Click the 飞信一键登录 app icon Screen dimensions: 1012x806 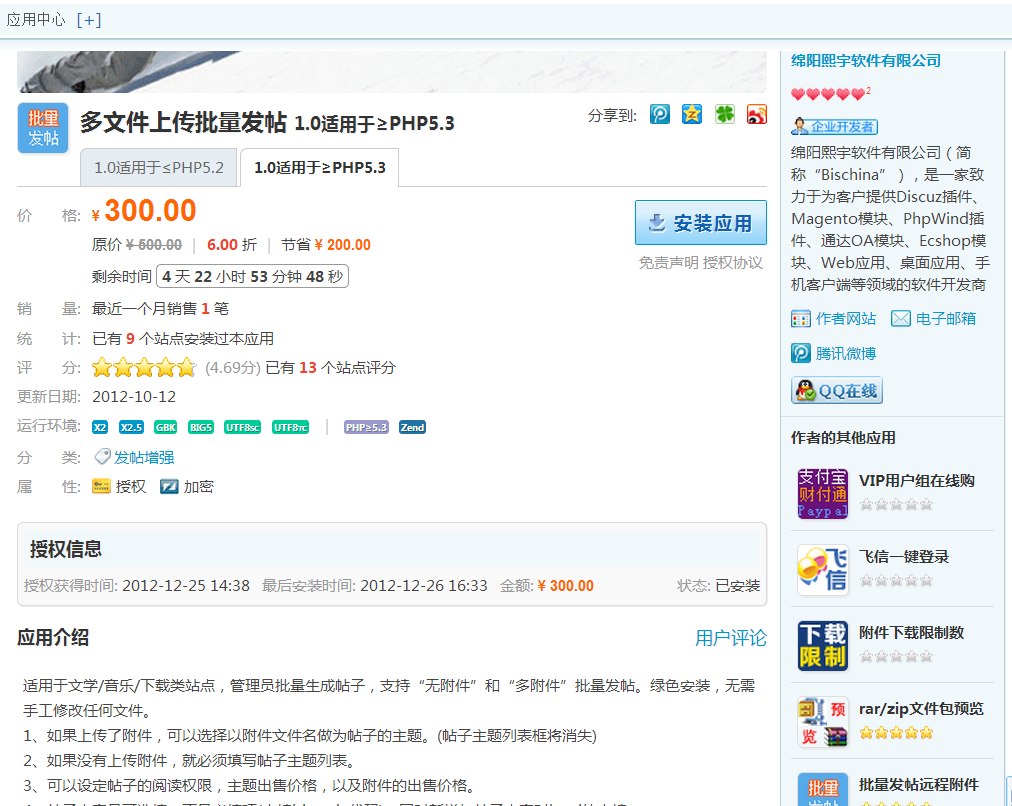(822, 570)
